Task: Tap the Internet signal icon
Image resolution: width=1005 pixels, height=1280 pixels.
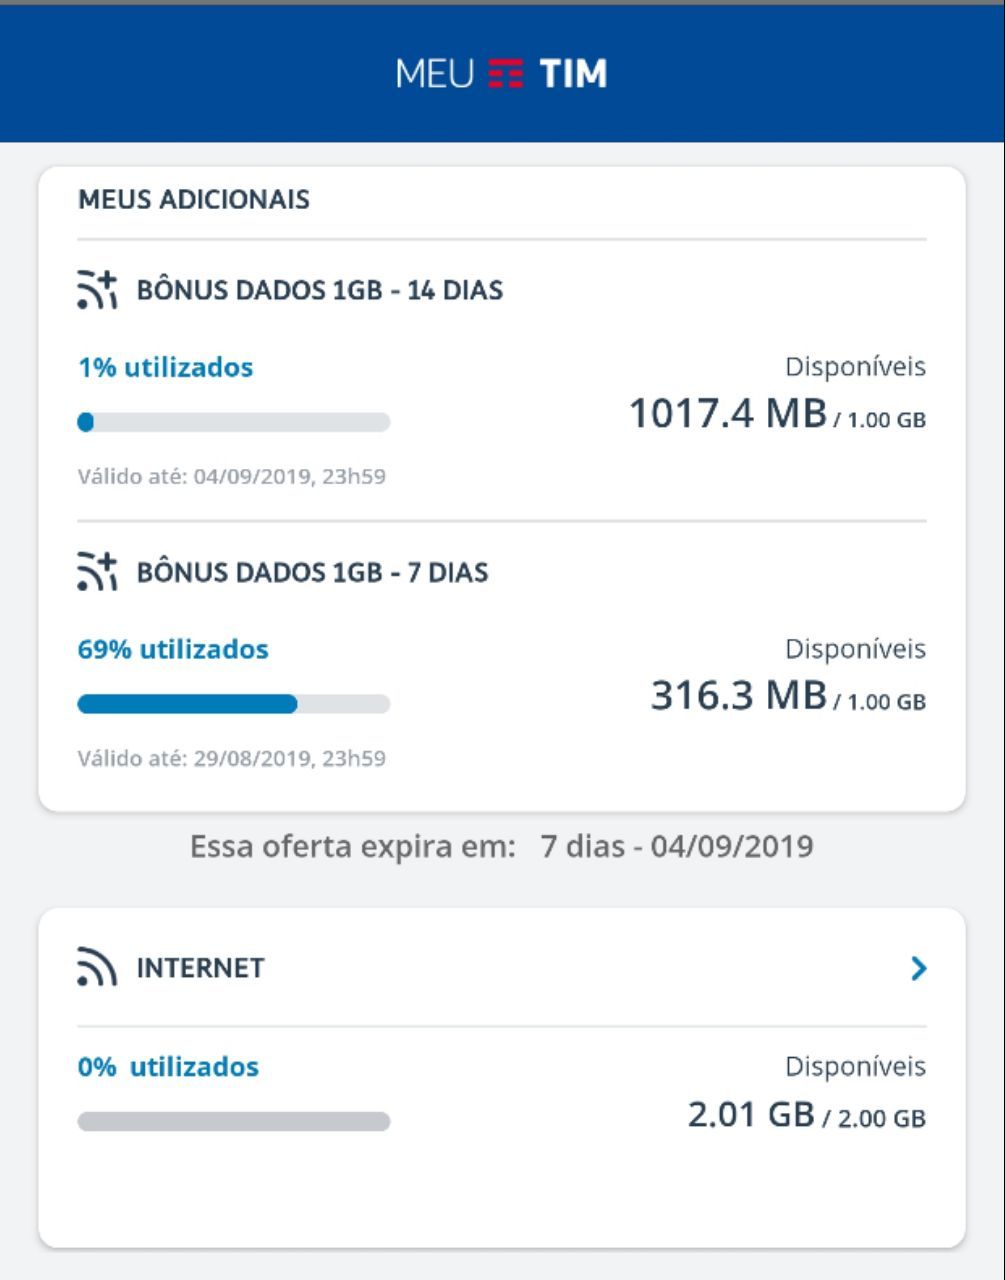Action: [97, 968]
